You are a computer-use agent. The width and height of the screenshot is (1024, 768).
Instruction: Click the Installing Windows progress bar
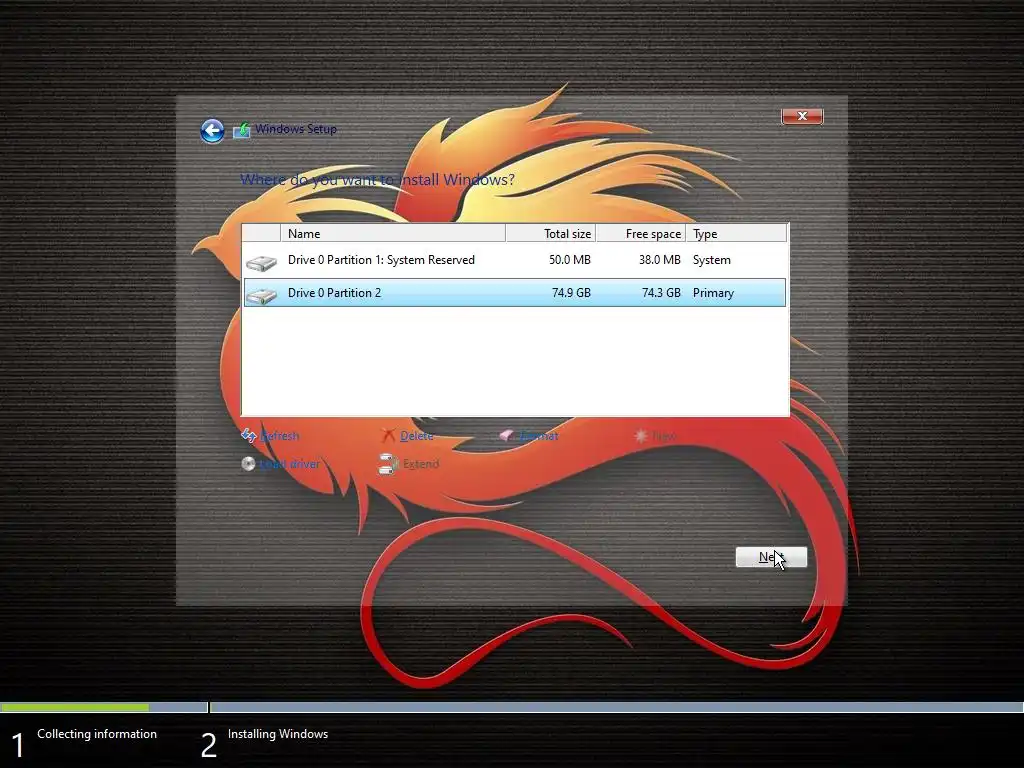(x=616, y=707)
